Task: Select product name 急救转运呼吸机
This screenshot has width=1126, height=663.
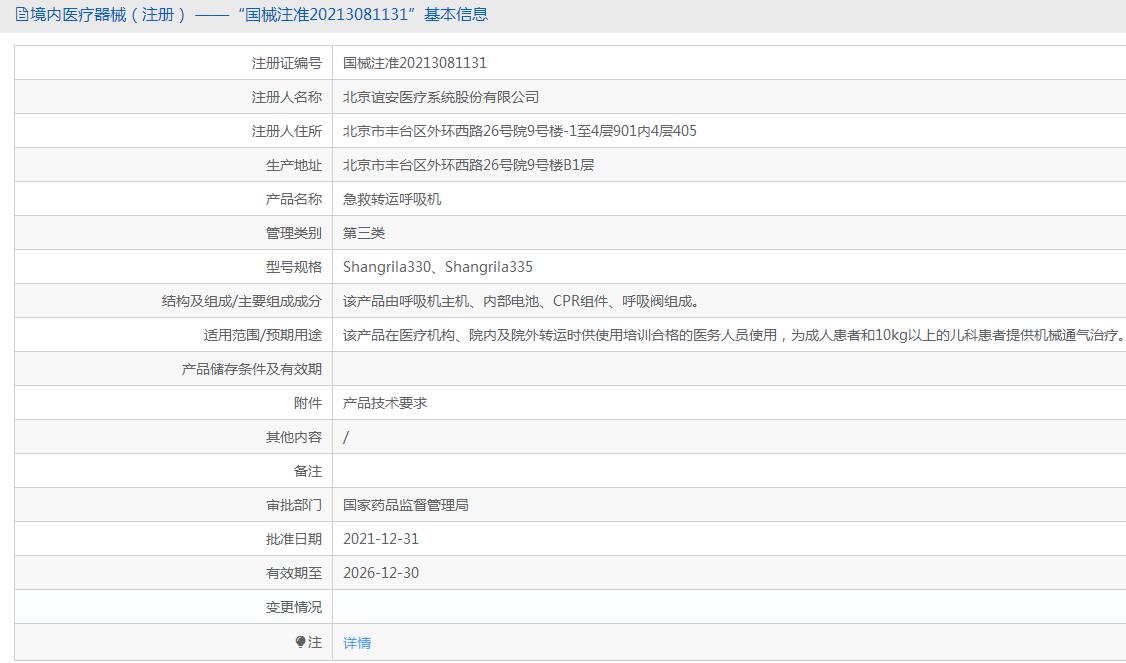Action: tap(392, 199)
